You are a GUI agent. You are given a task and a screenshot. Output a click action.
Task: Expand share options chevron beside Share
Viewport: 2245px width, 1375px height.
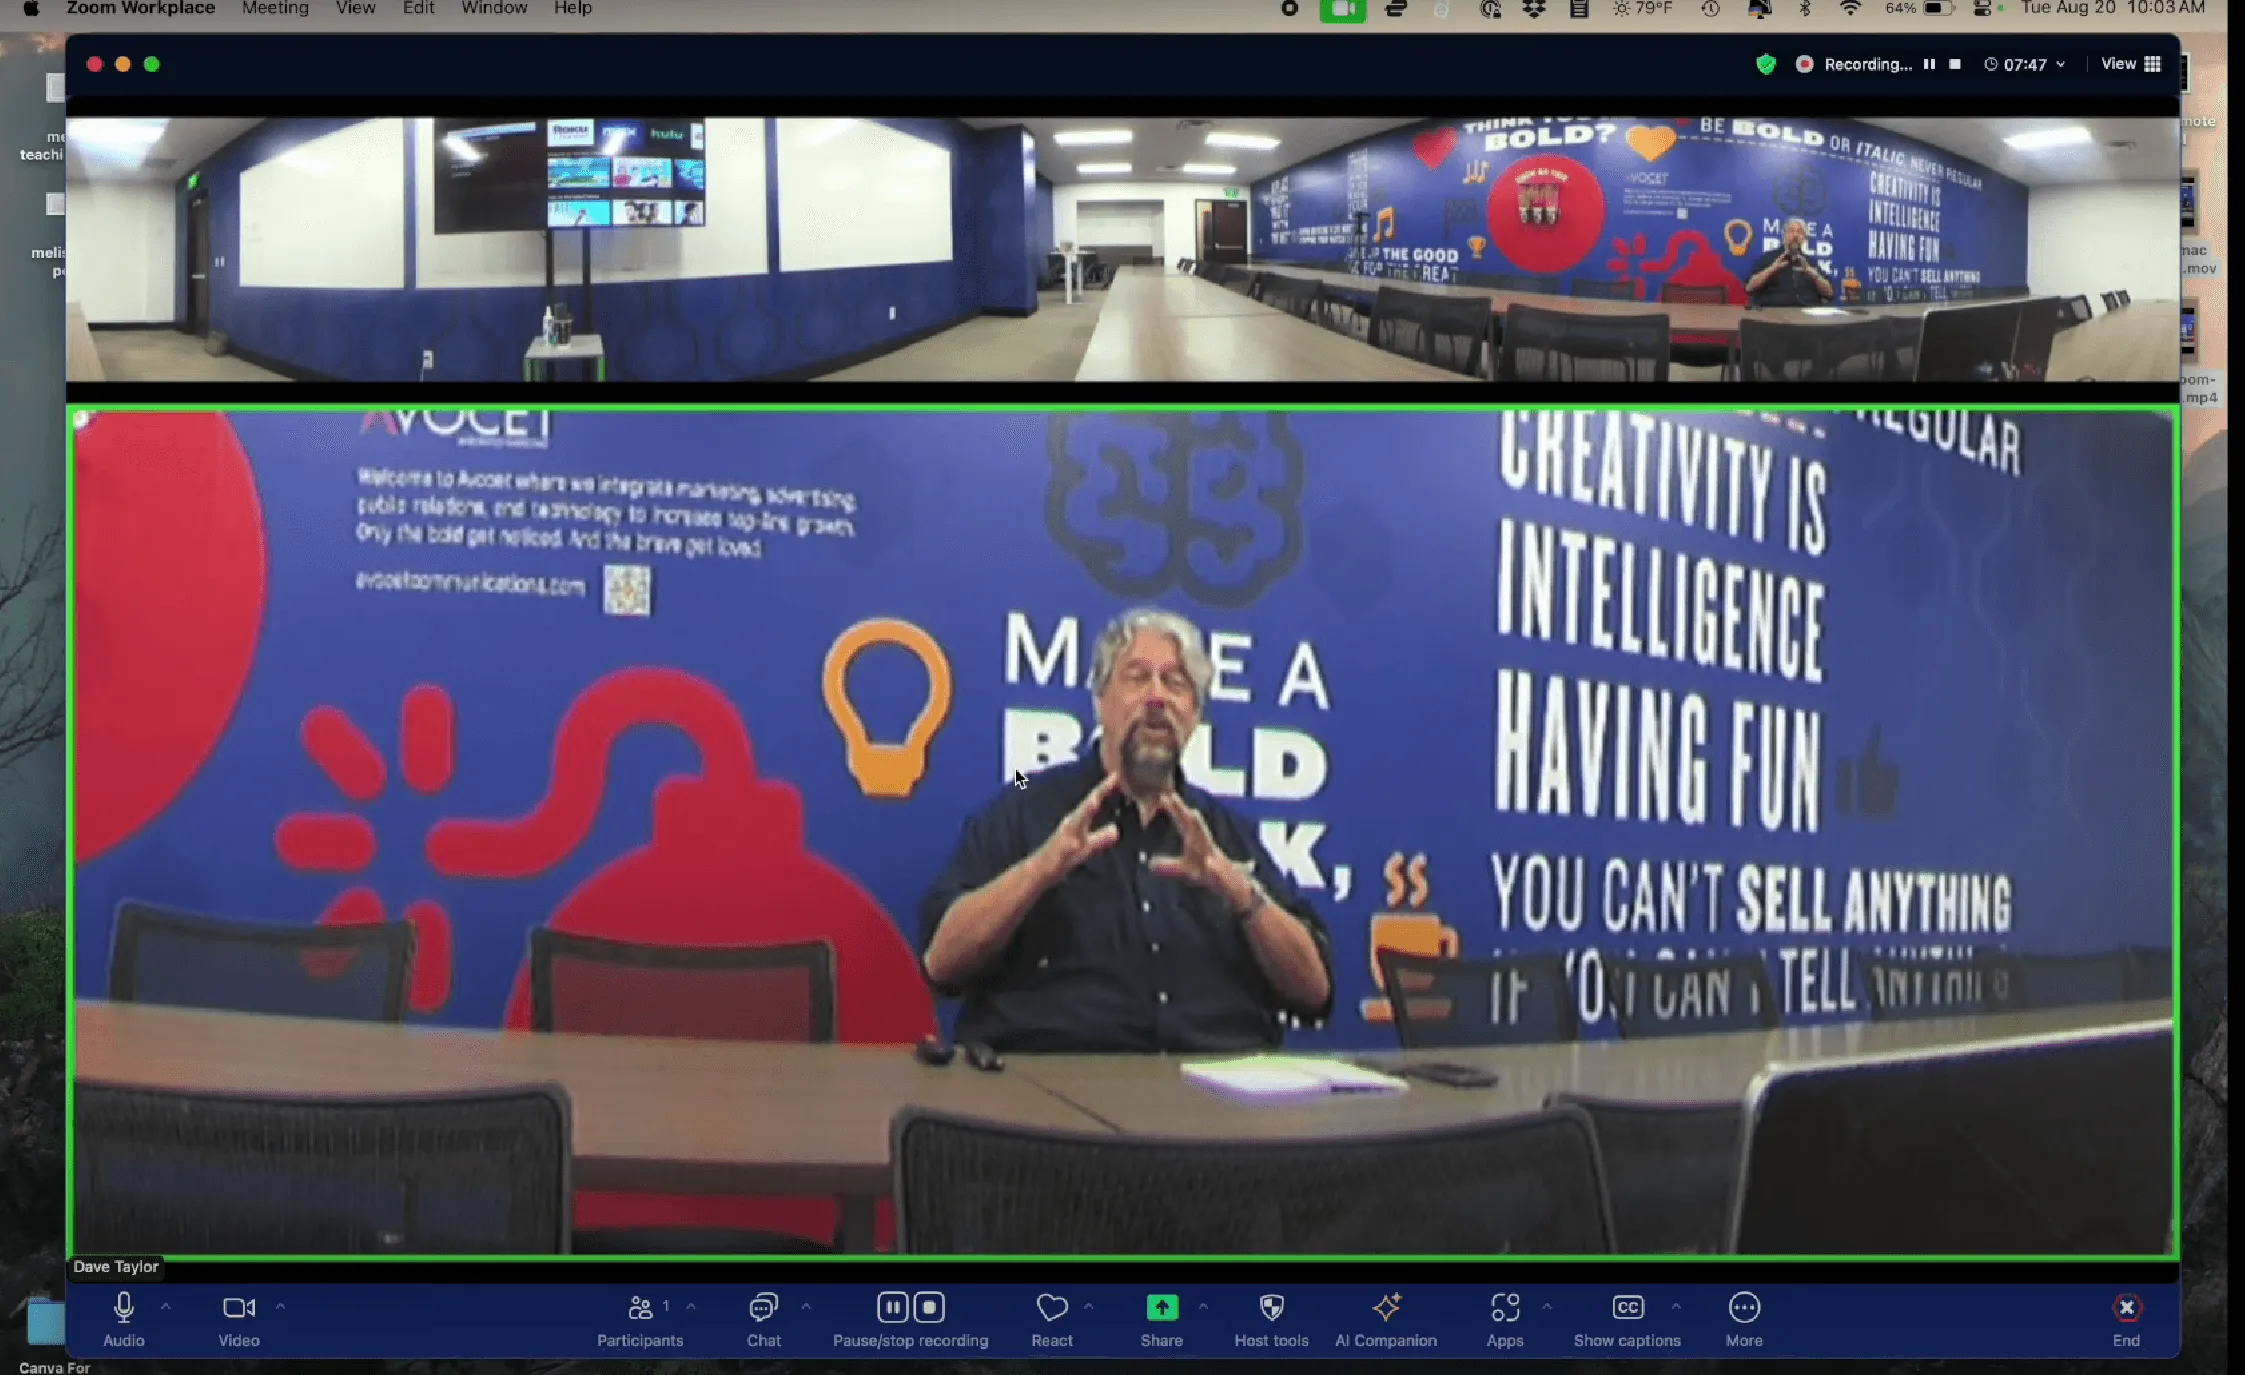coord(1203,1306)
